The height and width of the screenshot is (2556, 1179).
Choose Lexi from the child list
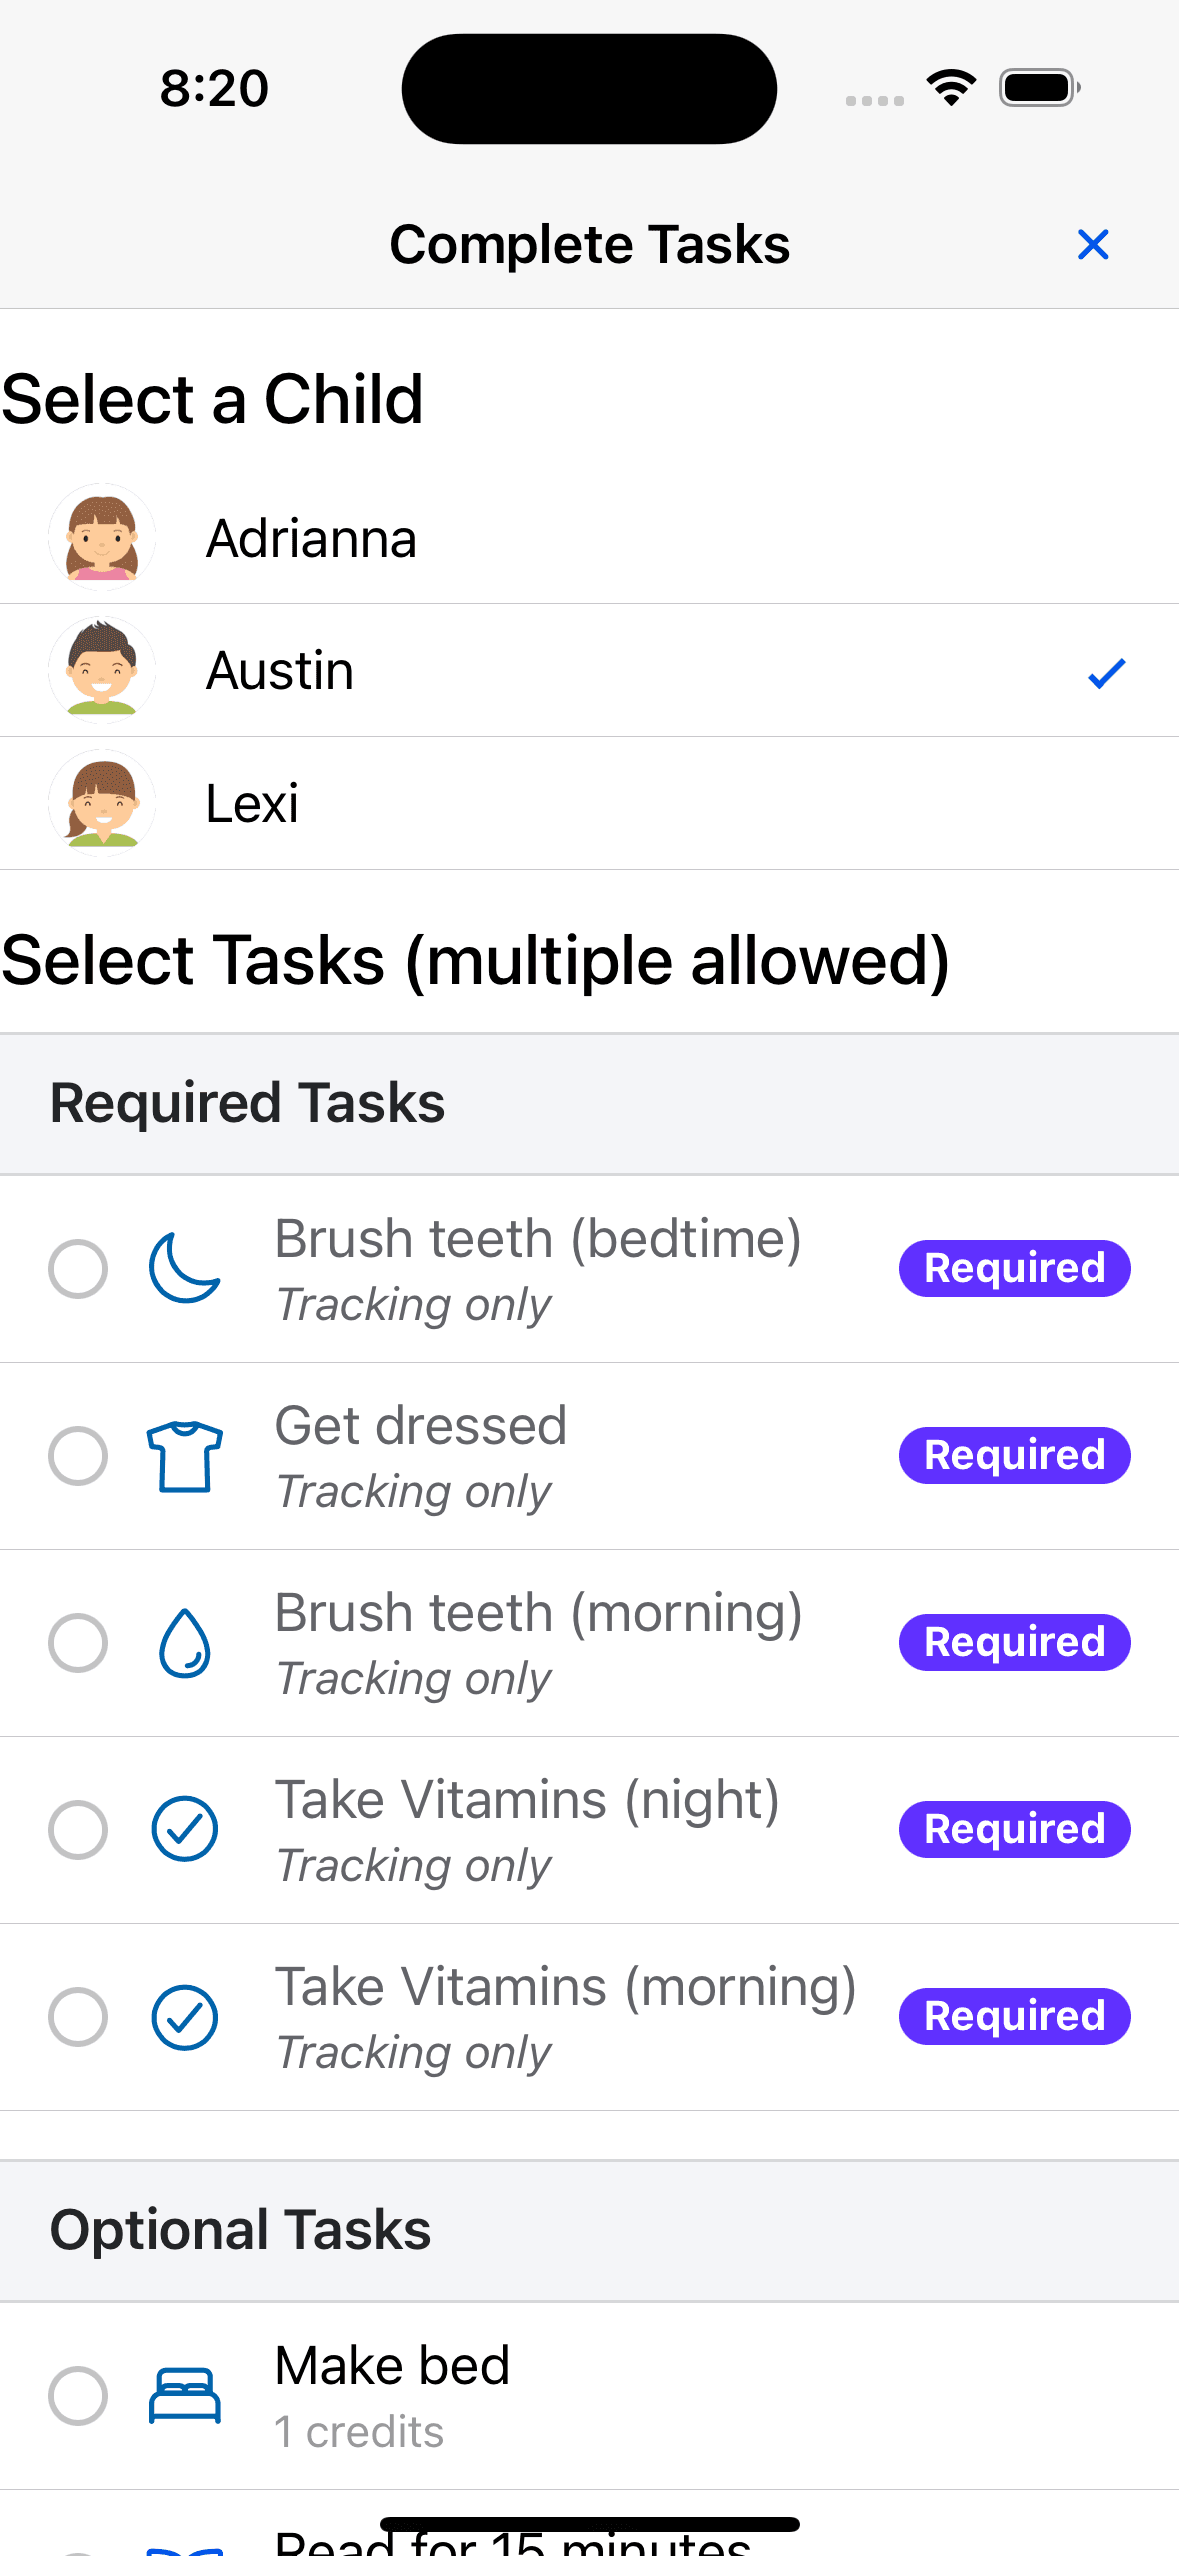(x=252, y=803)
